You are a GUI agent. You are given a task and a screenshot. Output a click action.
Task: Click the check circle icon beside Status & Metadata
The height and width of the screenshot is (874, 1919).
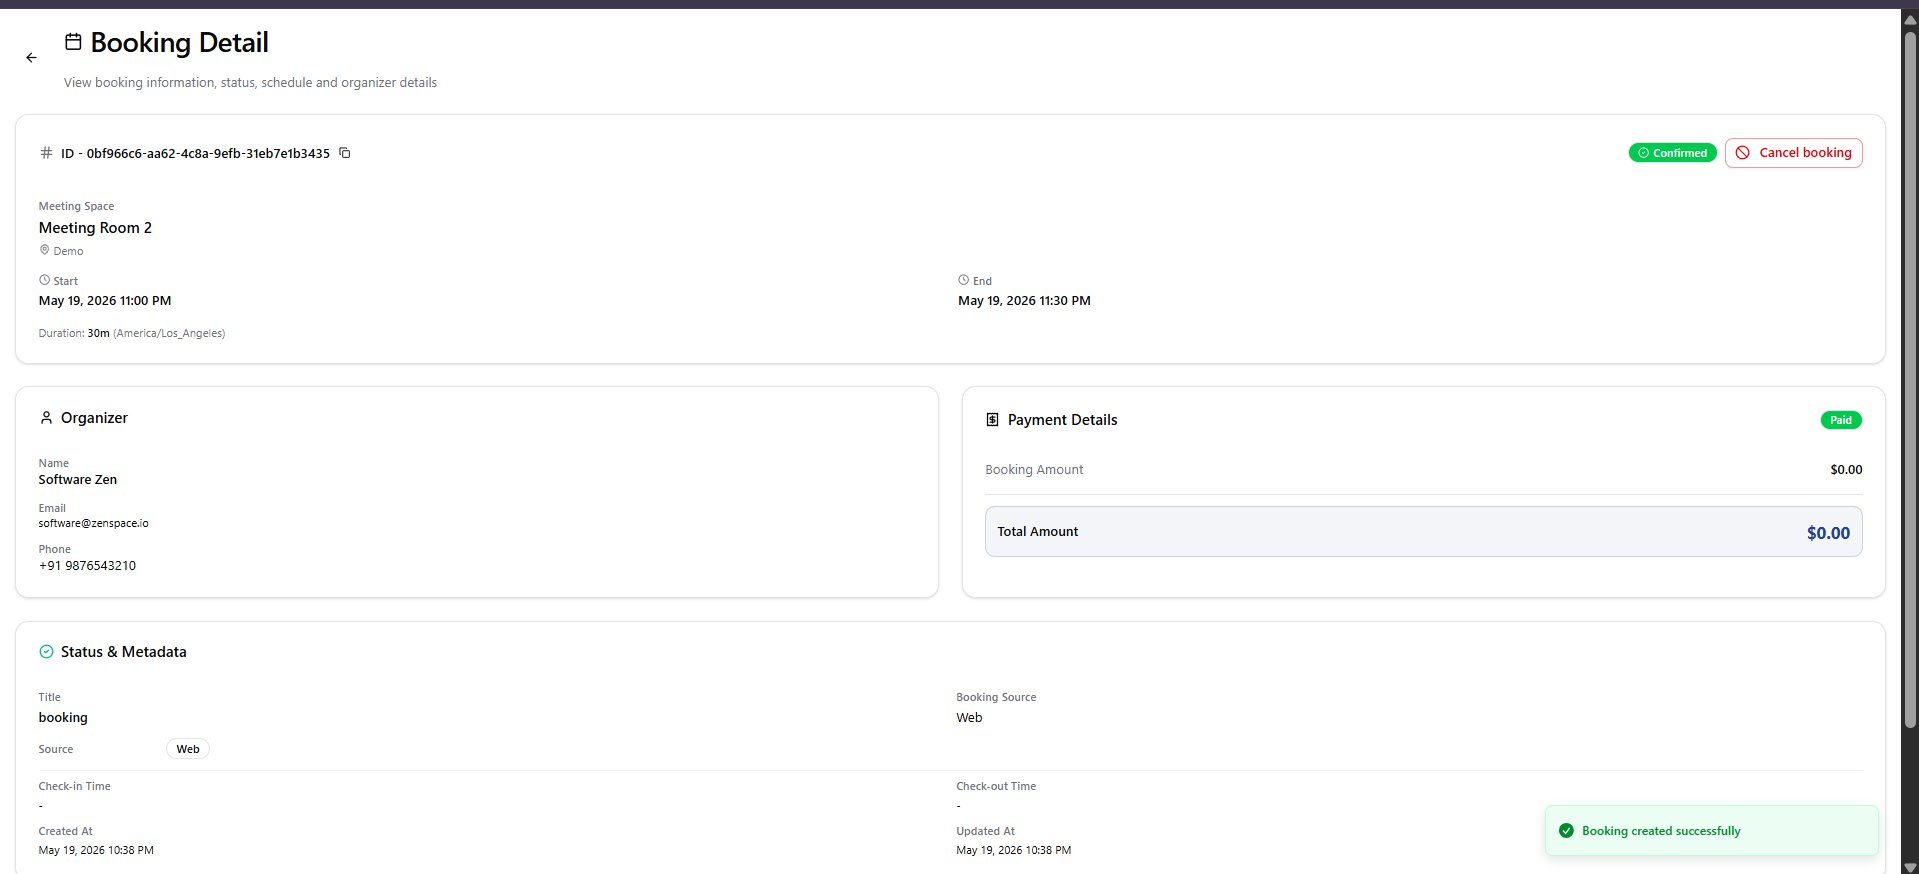(x=46, y=652)
